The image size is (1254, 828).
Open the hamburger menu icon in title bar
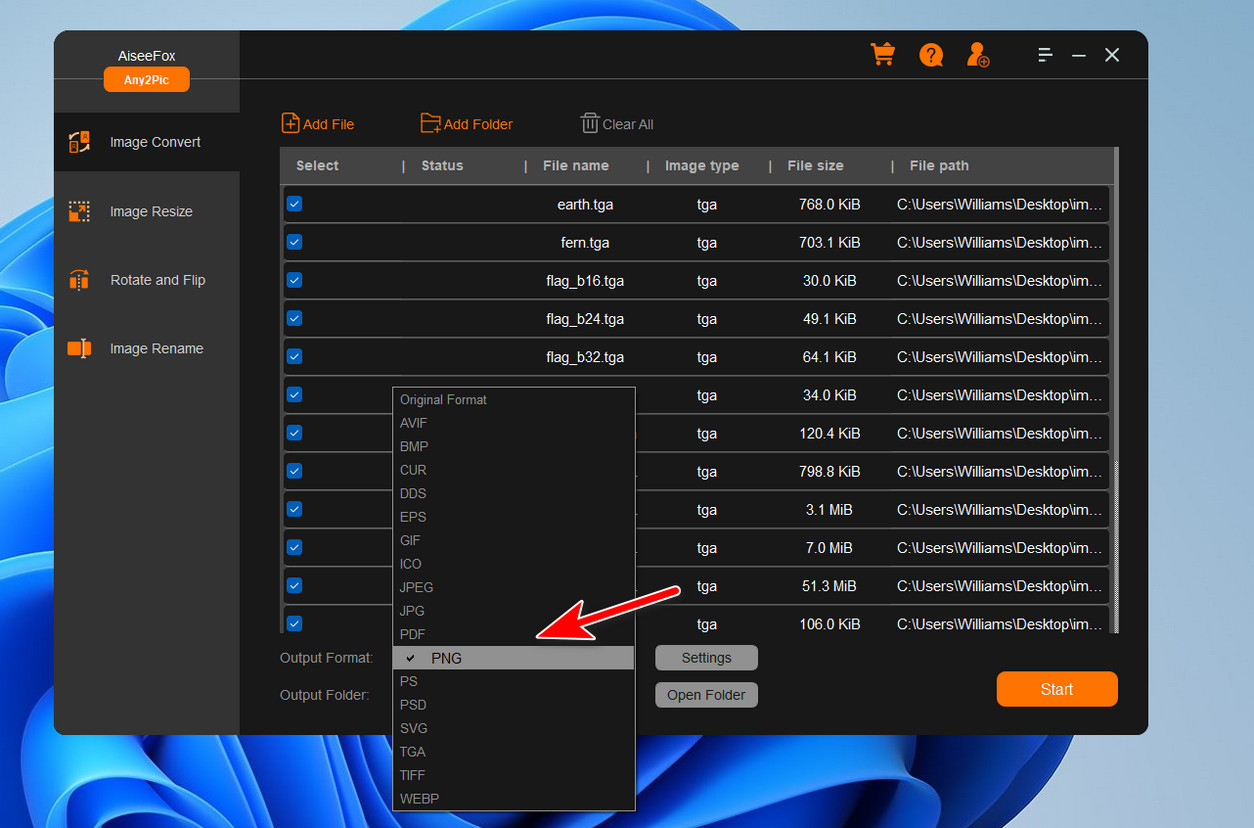(1045, 55)
